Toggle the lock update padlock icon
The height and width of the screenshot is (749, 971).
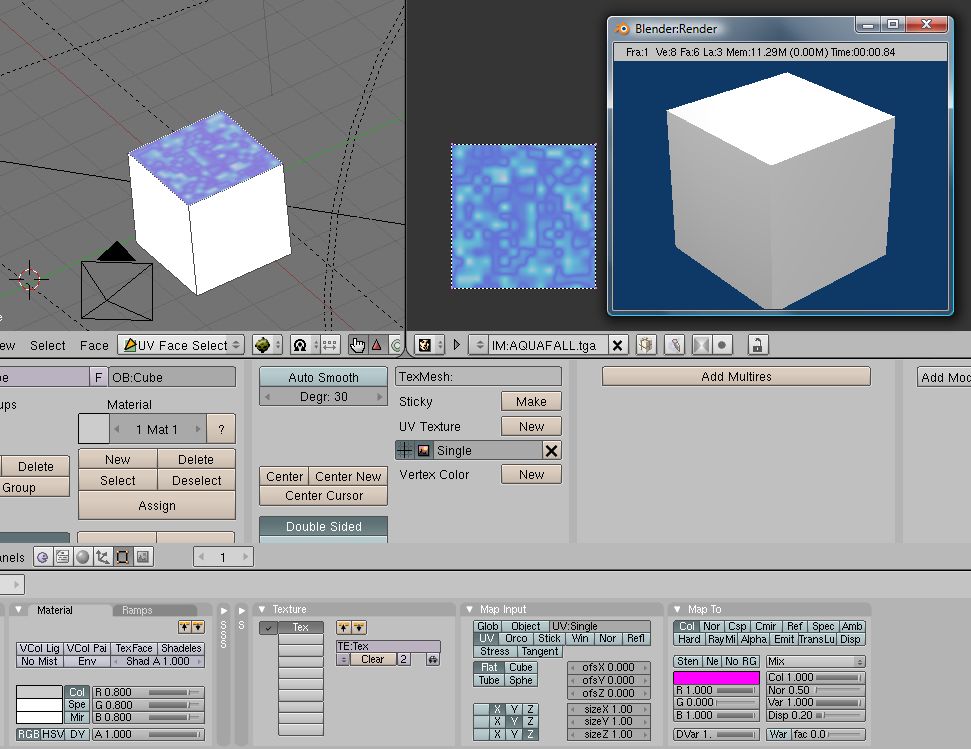click(x=757, y=345)
